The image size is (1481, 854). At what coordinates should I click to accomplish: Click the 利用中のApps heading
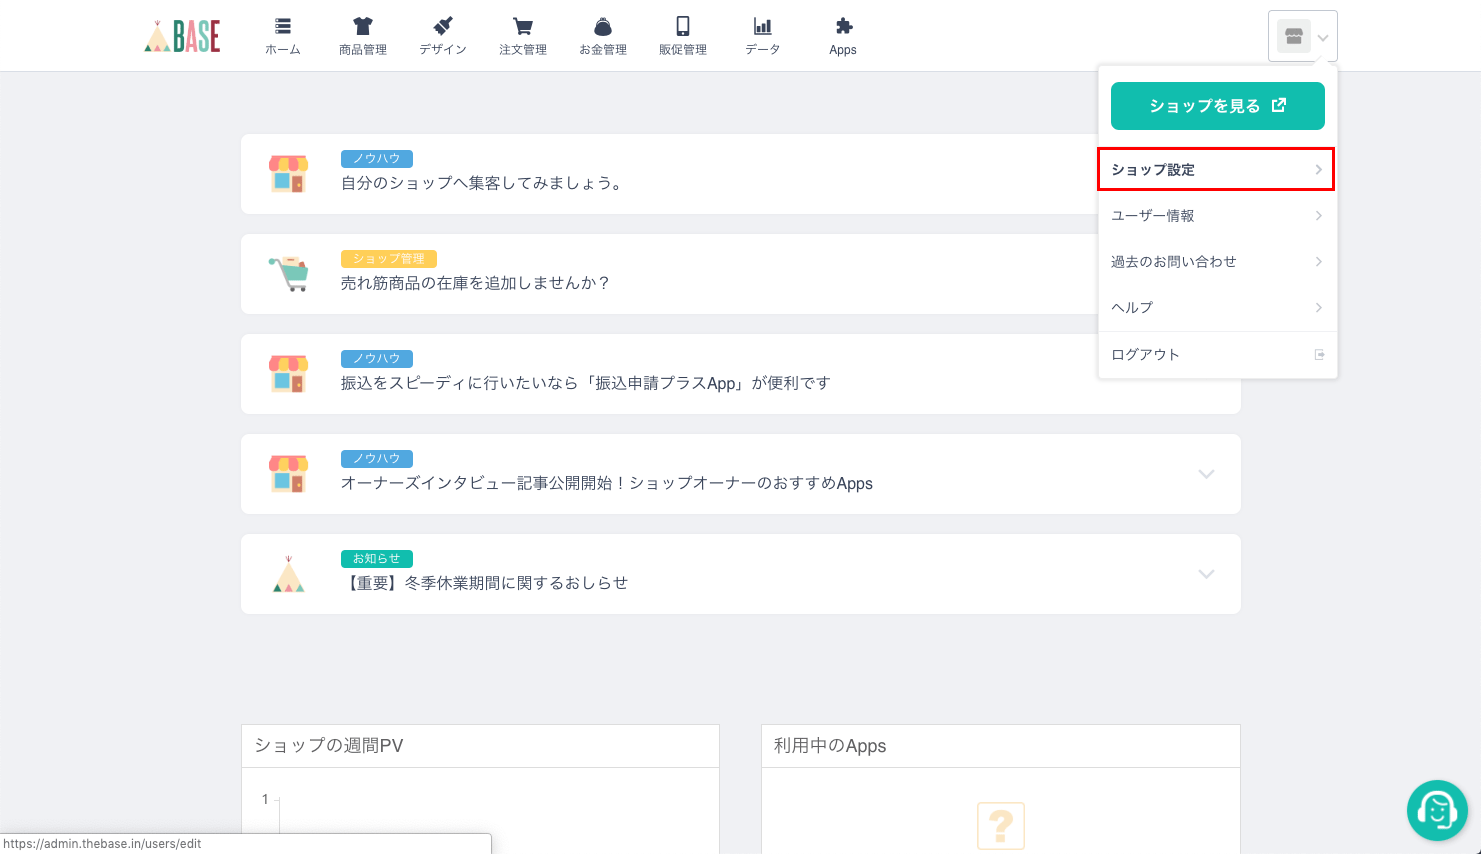pos(830,746)
